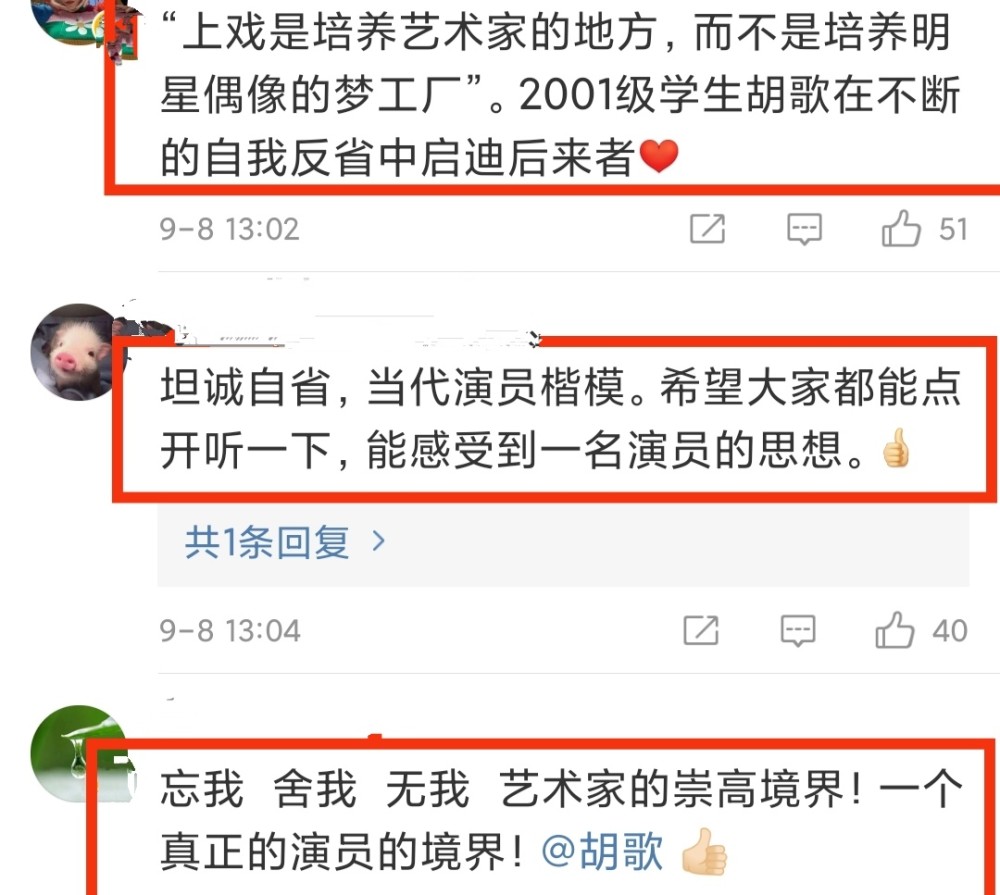Open the green leaf avatar profile
Screen dimensions: 1000x895
click(x=77, y=753)
